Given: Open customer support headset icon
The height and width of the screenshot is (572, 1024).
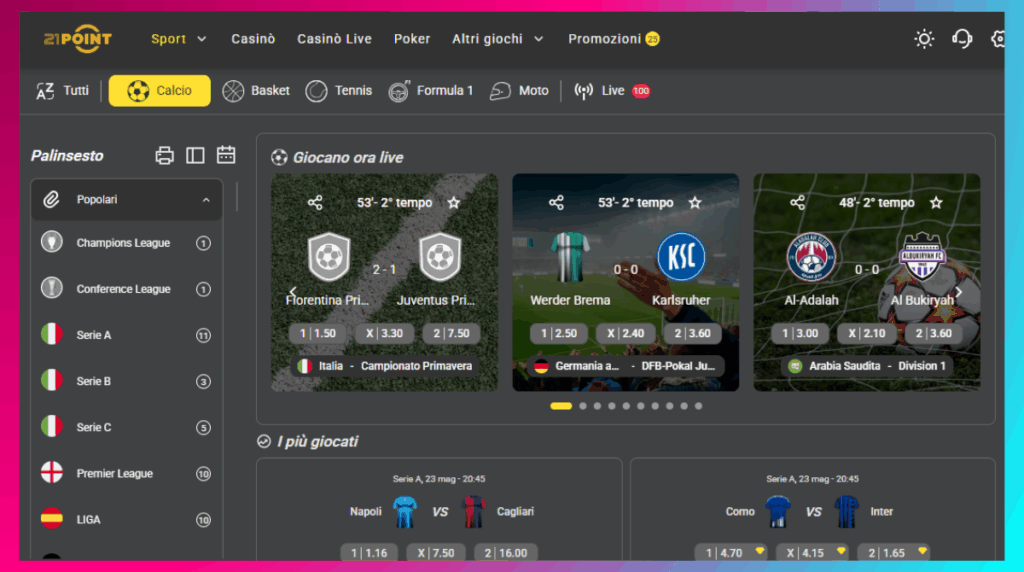Looking at the screenshot, I should click(x=961, y=39).
